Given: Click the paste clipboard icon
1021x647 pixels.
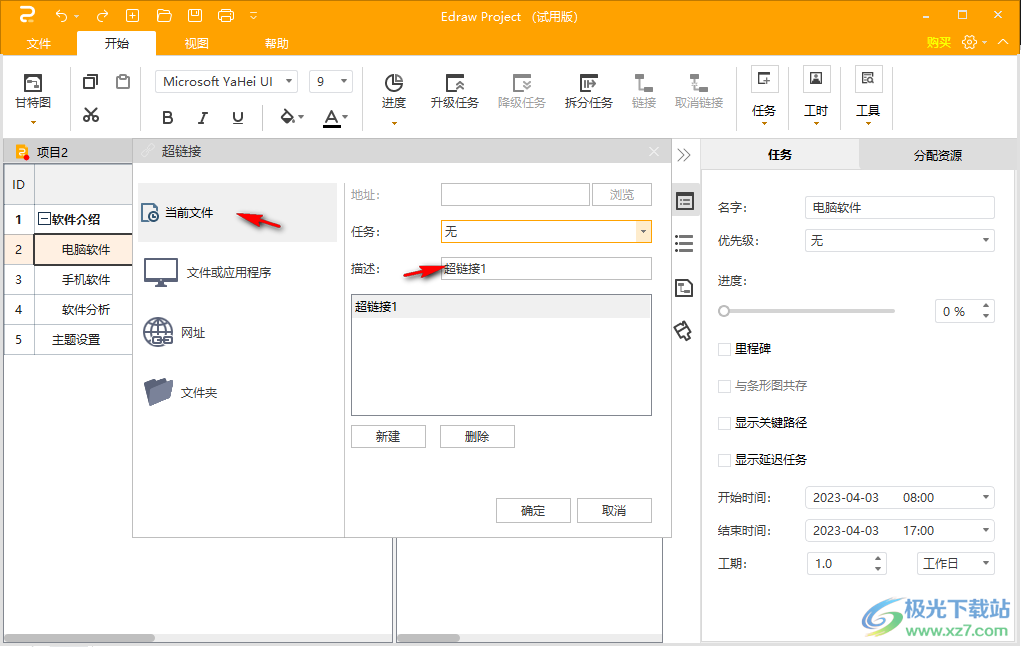Looking at the screenshot, I should pos(122,82).
